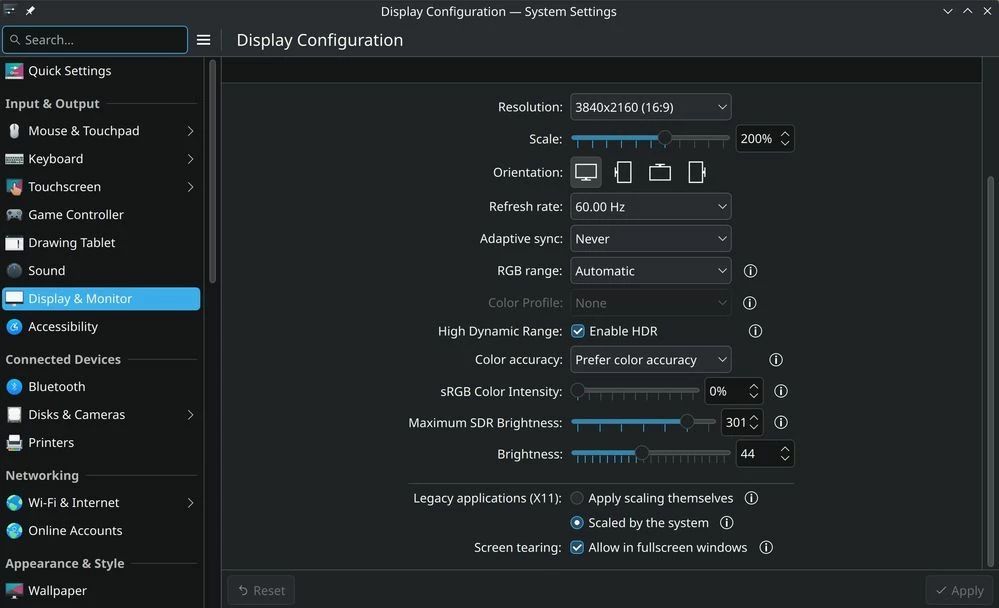Click the Maximum SDR Brightness info icon
Screen dimensions: 999x608
tap(781, 422)
